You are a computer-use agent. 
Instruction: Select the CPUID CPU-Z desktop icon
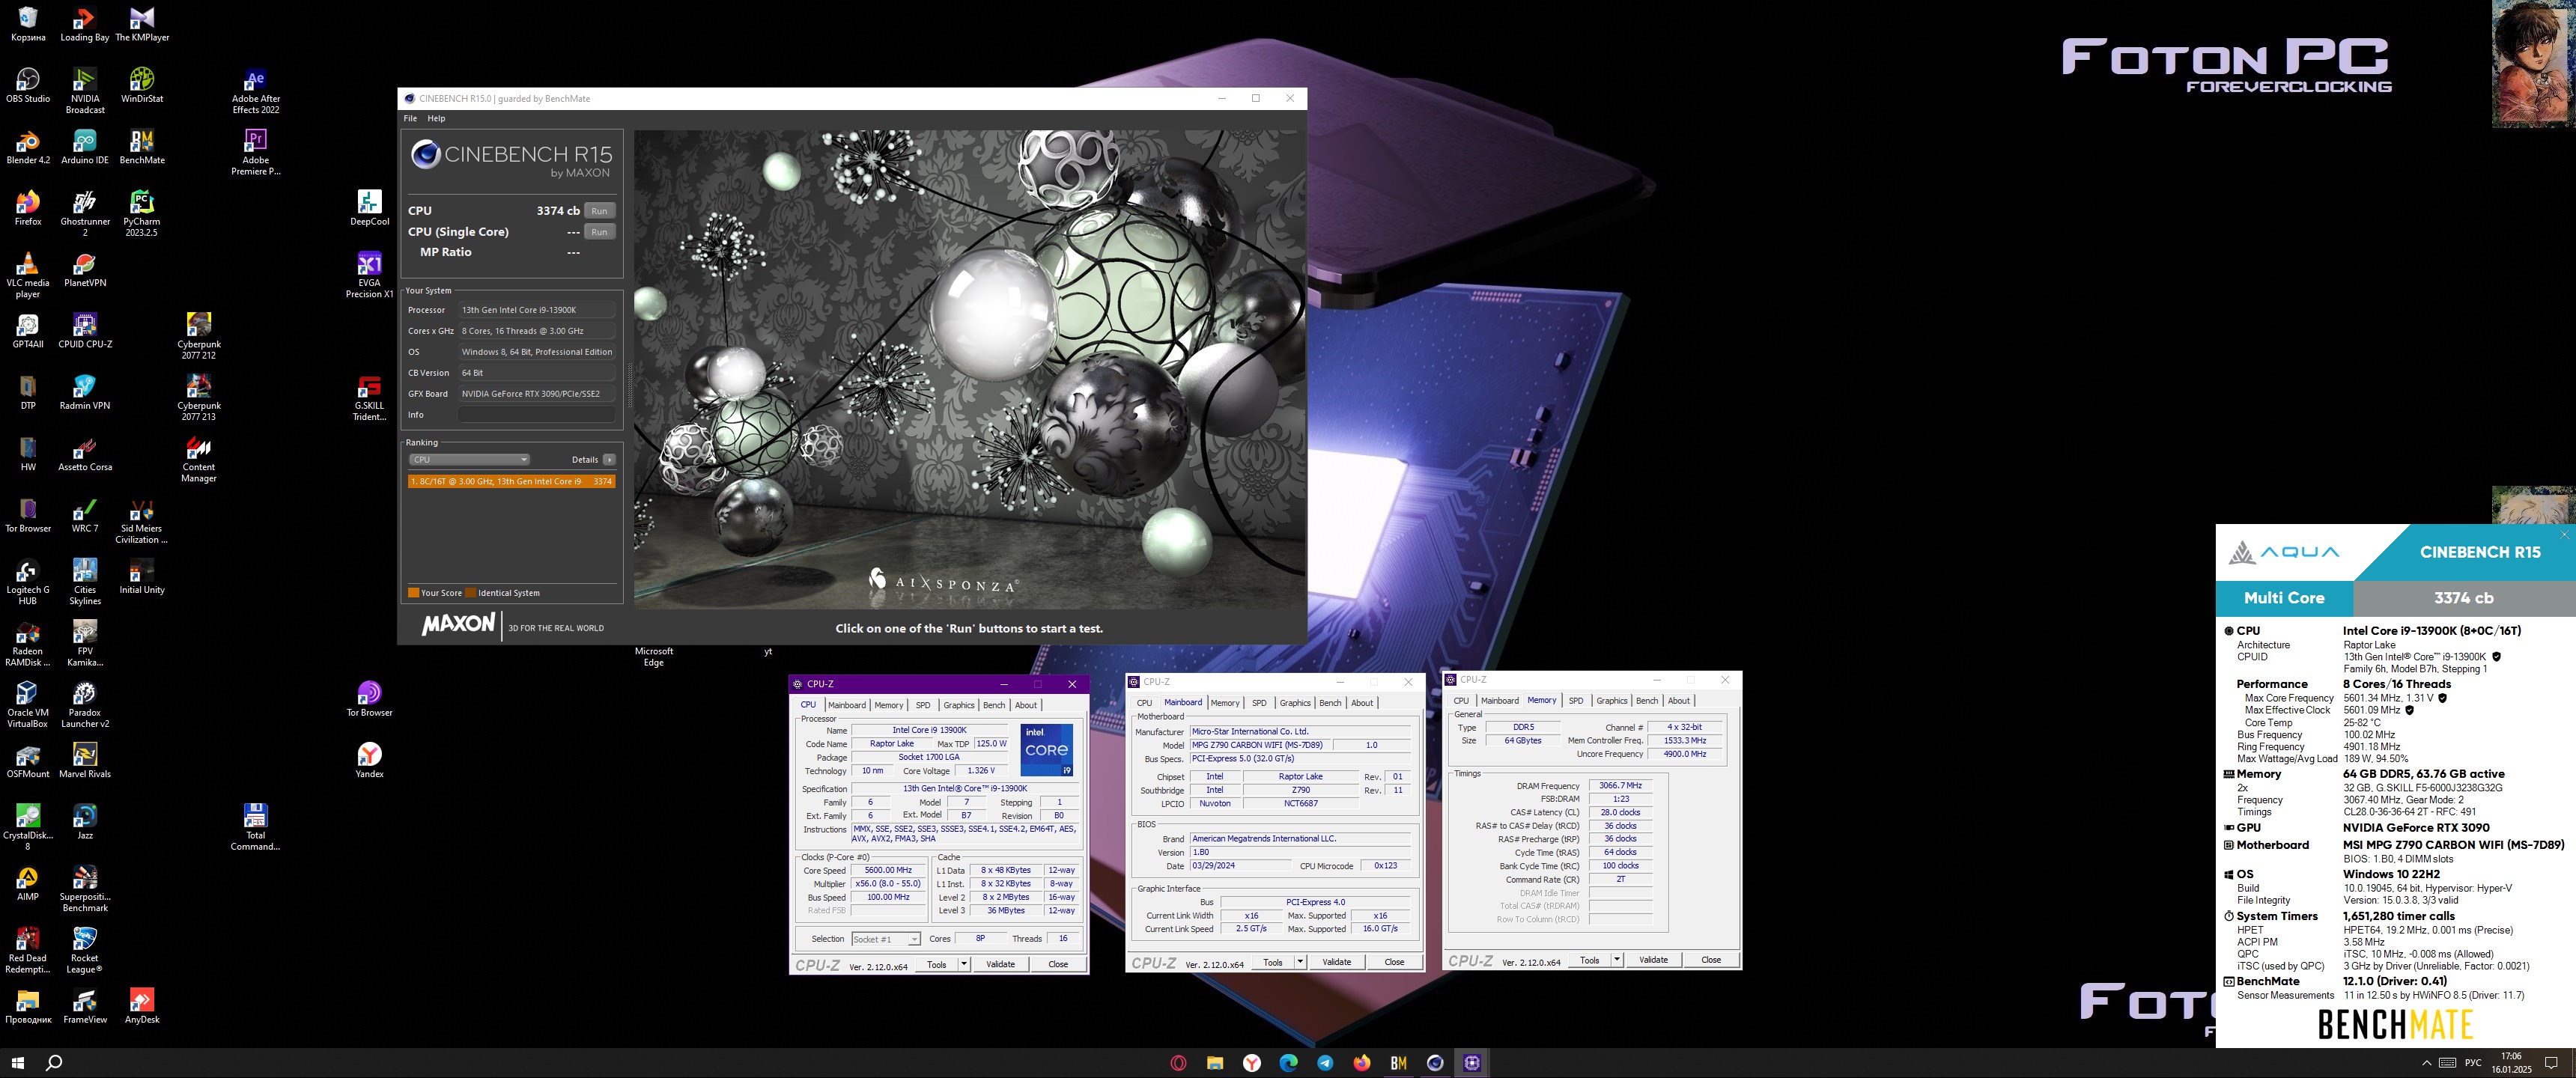(85, 330)
